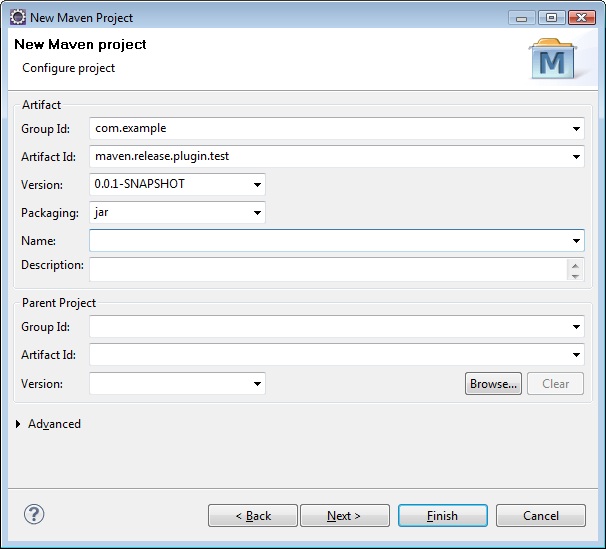Click the Description scroll up arrow
606x549 pixels.
(575, 265)
